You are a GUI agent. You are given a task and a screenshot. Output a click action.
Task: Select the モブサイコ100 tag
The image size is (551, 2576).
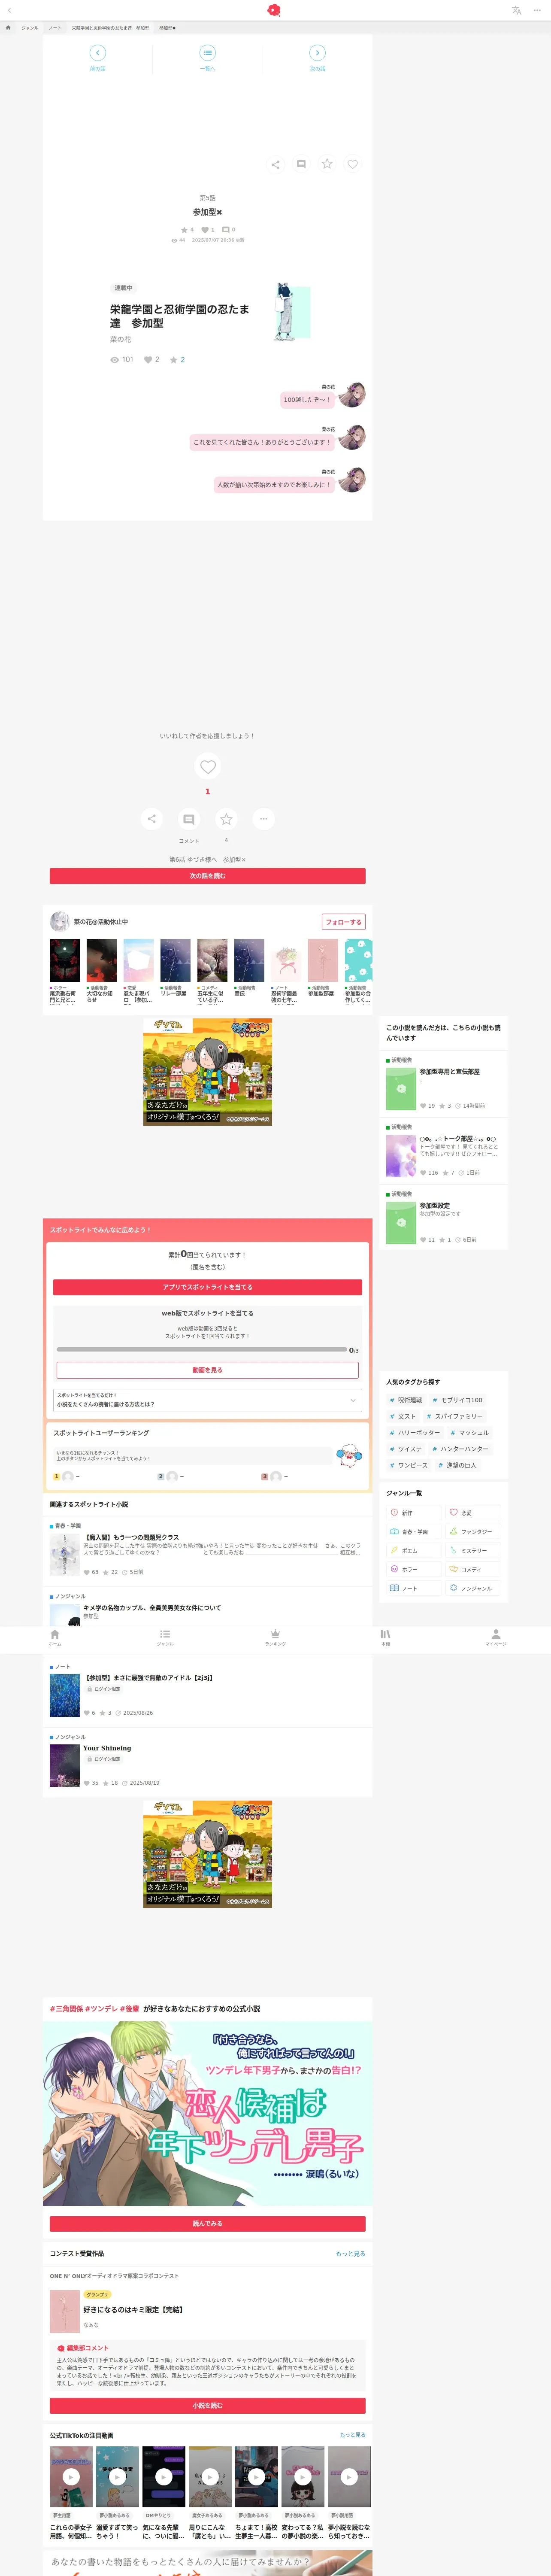pos(458,1400)
